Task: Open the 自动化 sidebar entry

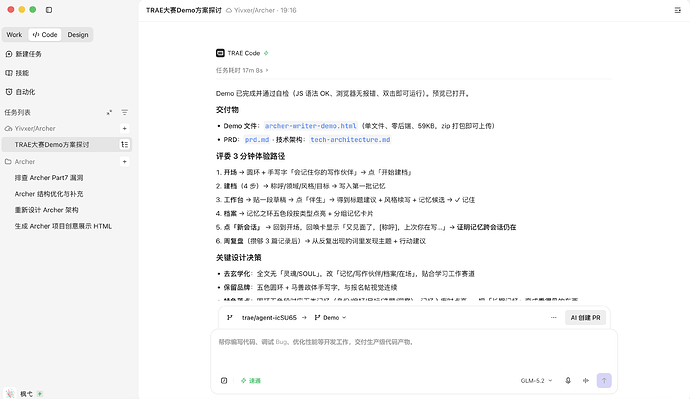Action: pos(20,92)
